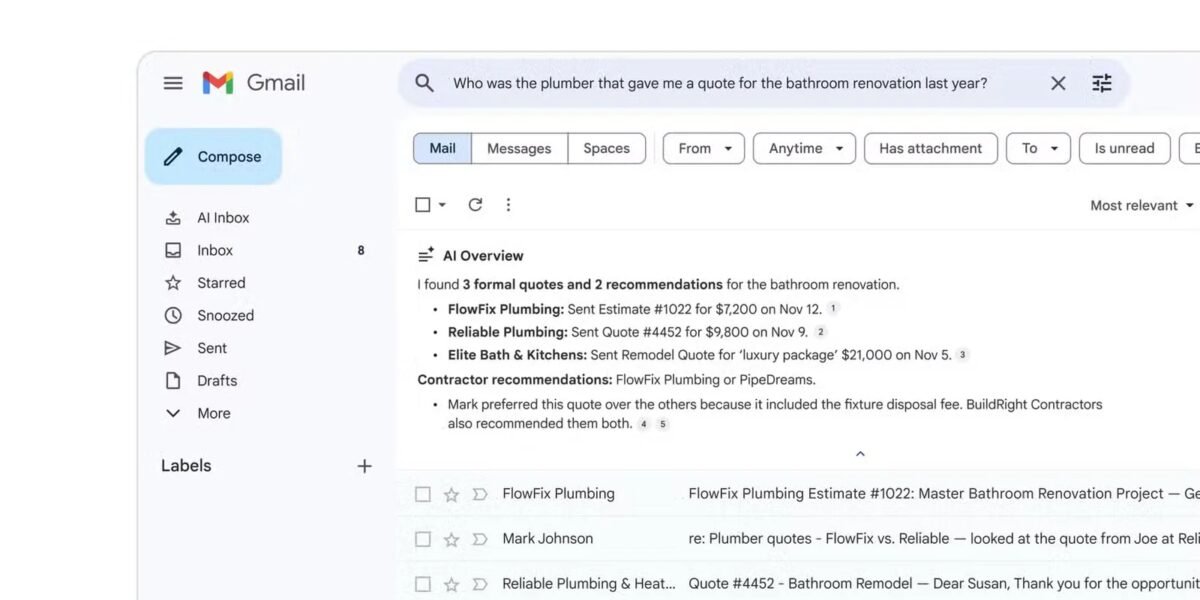Click the 'Reliable Plumbing:' bullet text
This screenshot has height=600, width=1200.
click(508, 332)
